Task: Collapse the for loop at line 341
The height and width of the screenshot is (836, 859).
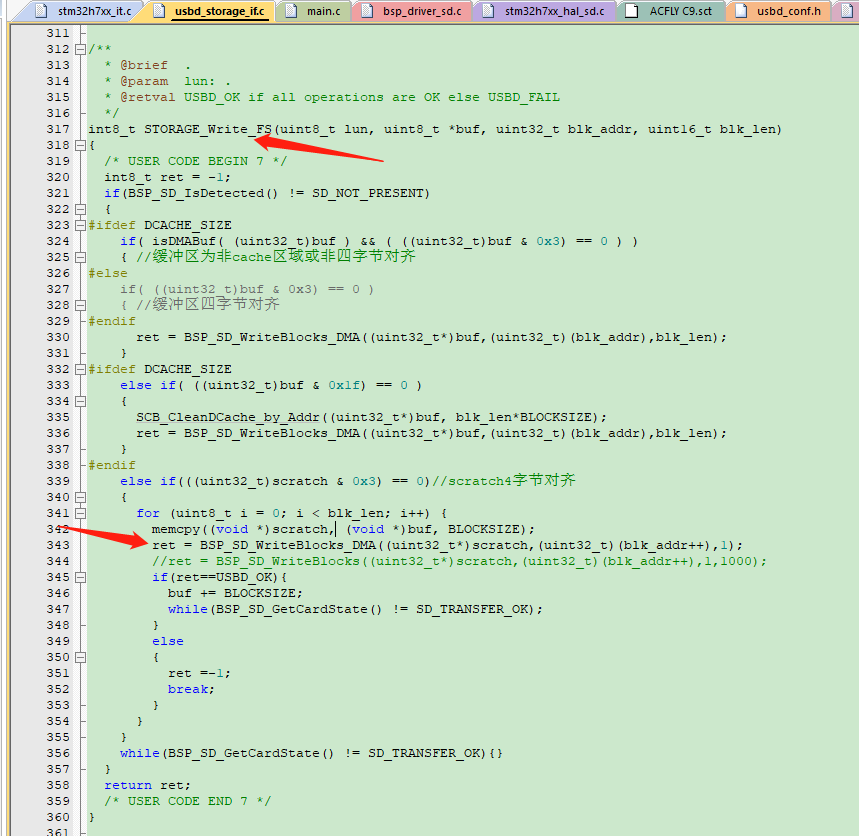Action: pyautogui.click(x=81, y=513)
